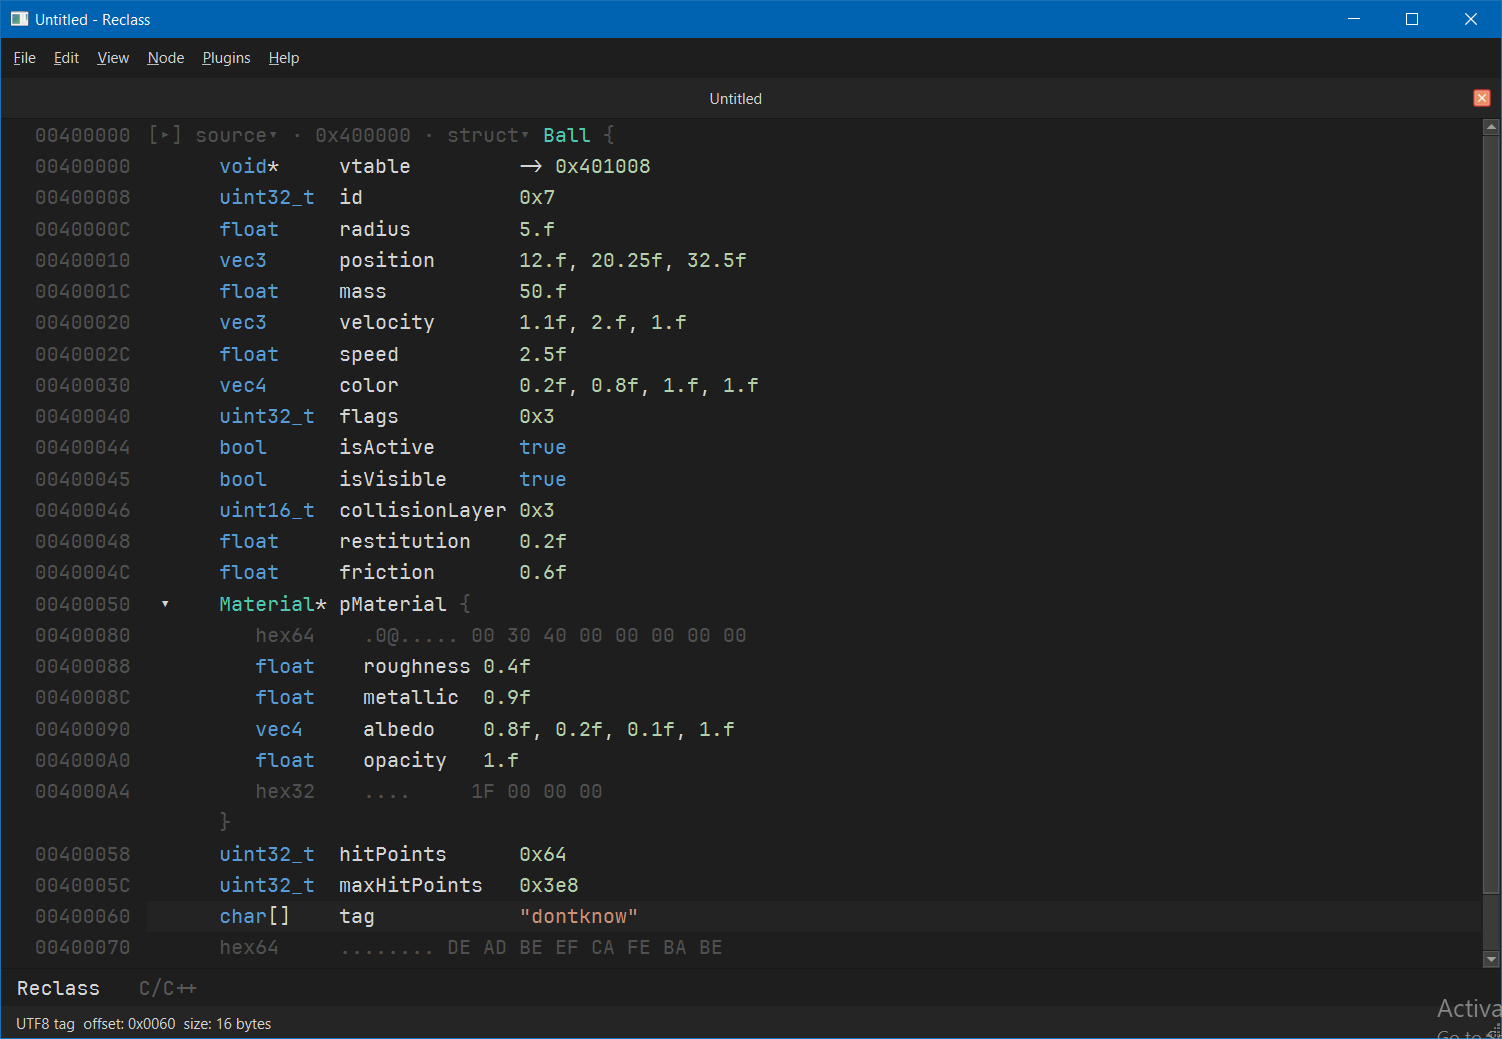Screen dimensions: 1502x1039
Task: Click the scrollbar up arrow
Action: (1491, 127)
